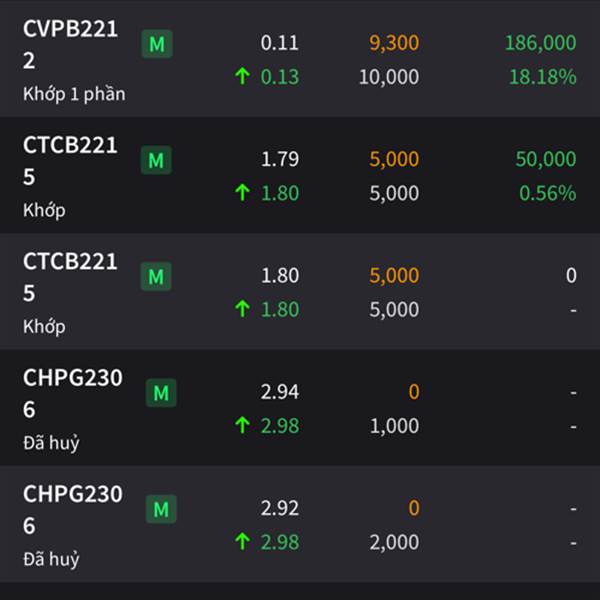Tap the M badge on CHPG2306 2.94 order
Screen dimensions: 600x600
pos(161,393)
